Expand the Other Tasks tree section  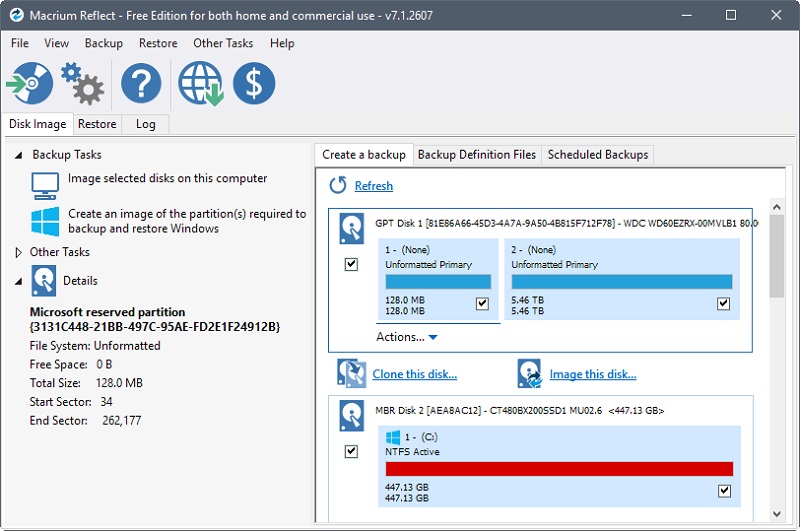coord(18,253)
